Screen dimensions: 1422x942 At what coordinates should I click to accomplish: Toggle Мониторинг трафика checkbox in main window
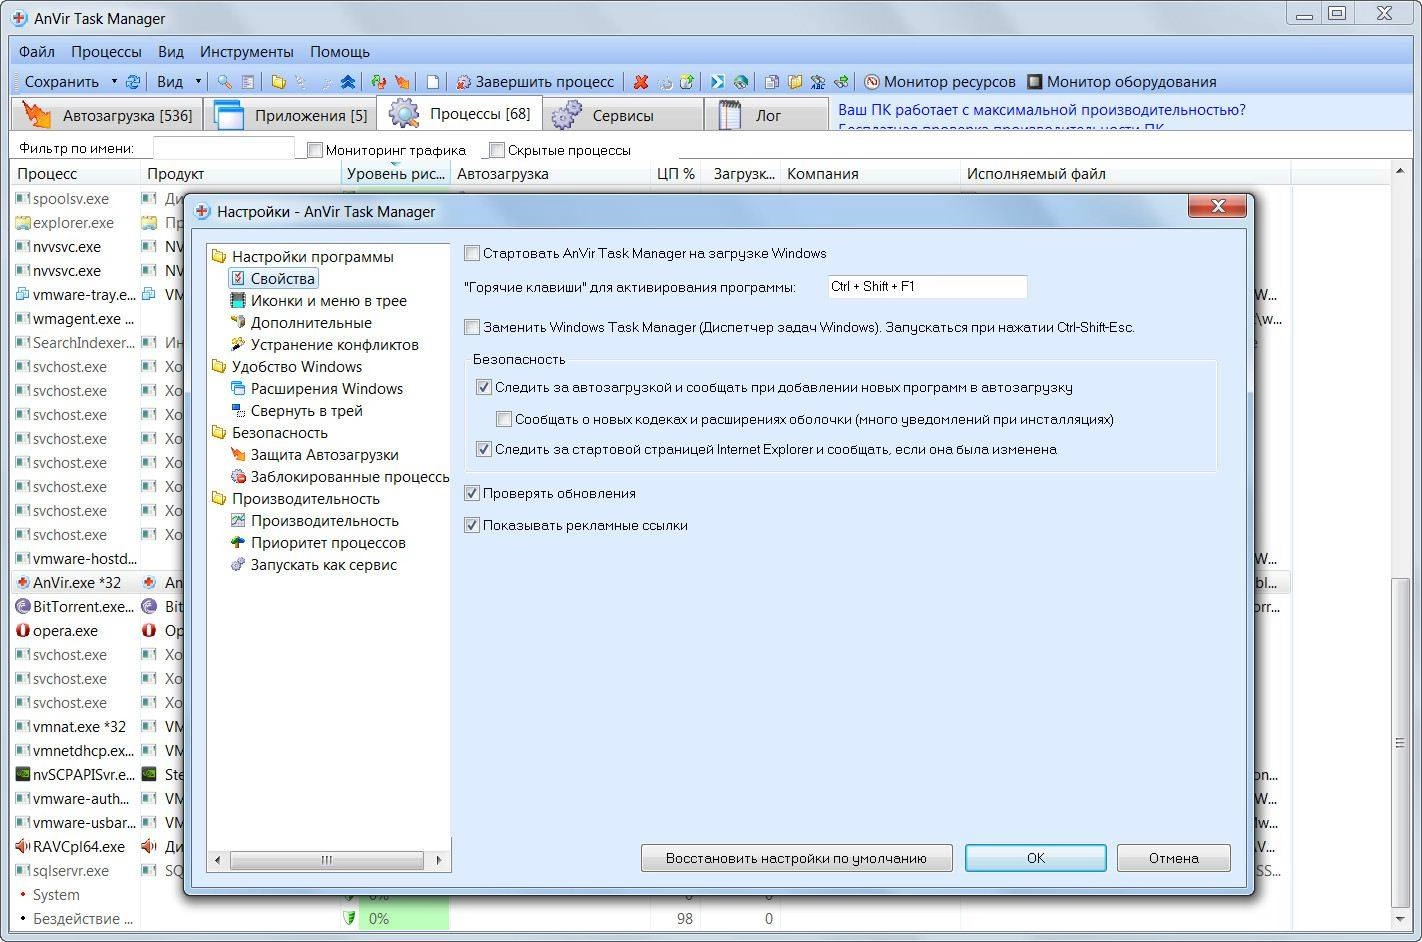(x=315, y=150)
